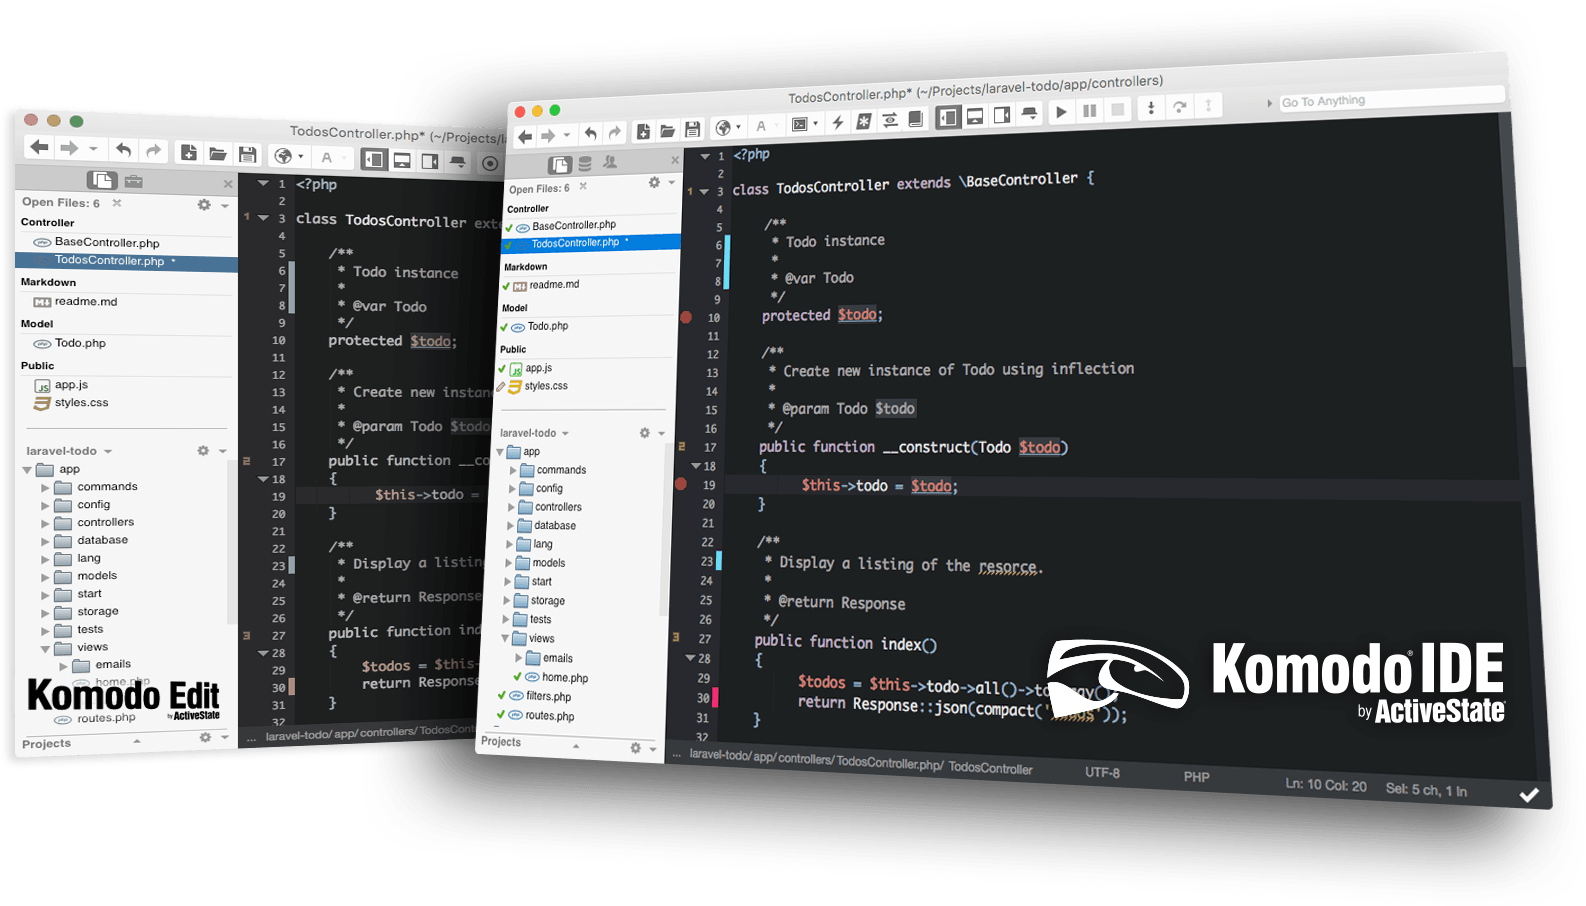Click laravel-todo gear in Komodo IDE sidebar
The width and height of the screenshot is (1586, 906).
645,433
